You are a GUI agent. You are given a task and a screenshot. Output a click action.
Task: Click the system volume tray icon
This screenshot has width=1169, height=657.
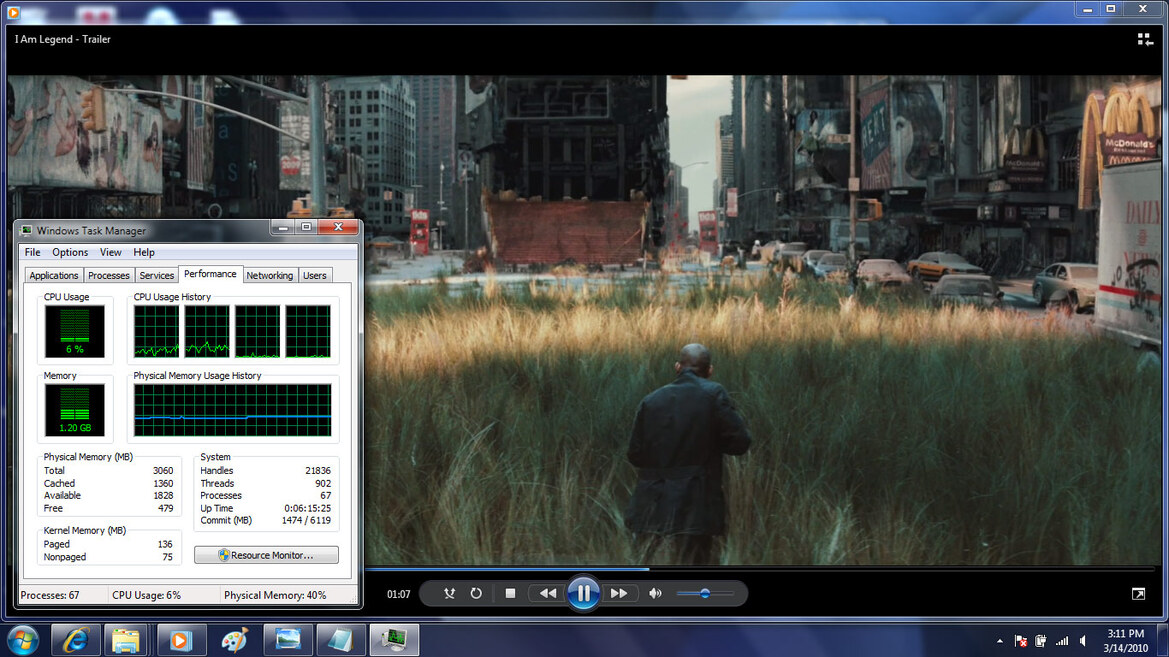coord(1083,641)
